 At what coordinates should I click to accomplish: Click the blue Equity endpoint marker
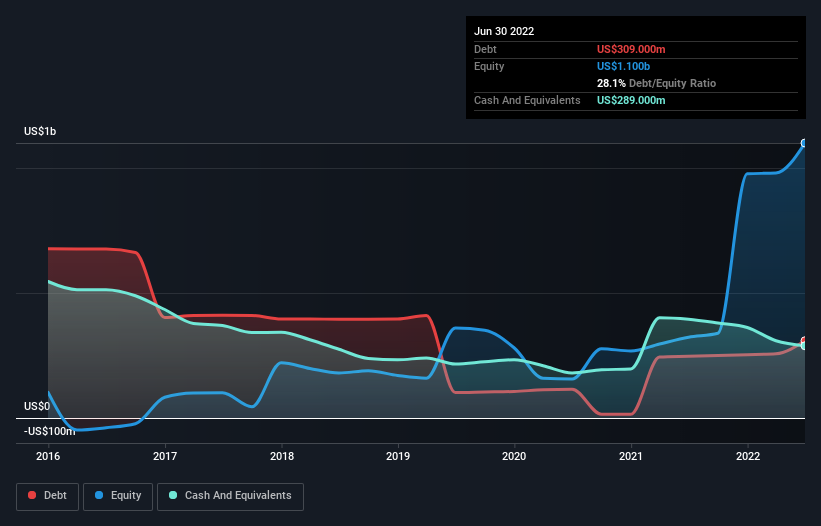click(x=804, y=143)
